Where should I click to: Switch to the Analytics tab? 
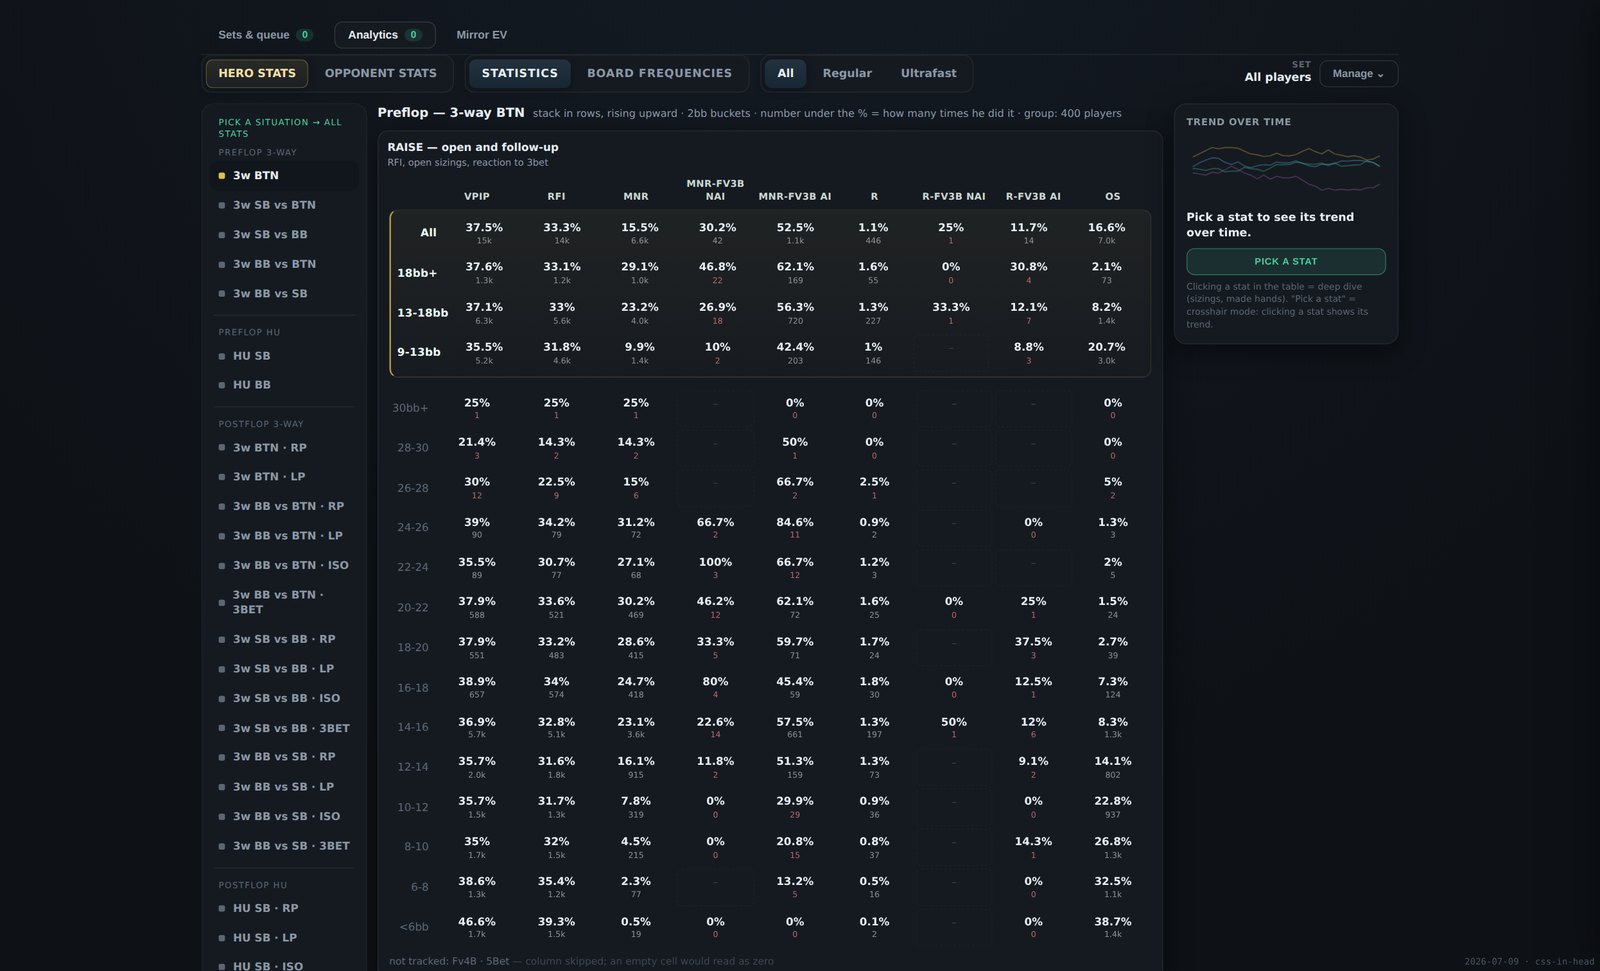(x=385, y=35)
